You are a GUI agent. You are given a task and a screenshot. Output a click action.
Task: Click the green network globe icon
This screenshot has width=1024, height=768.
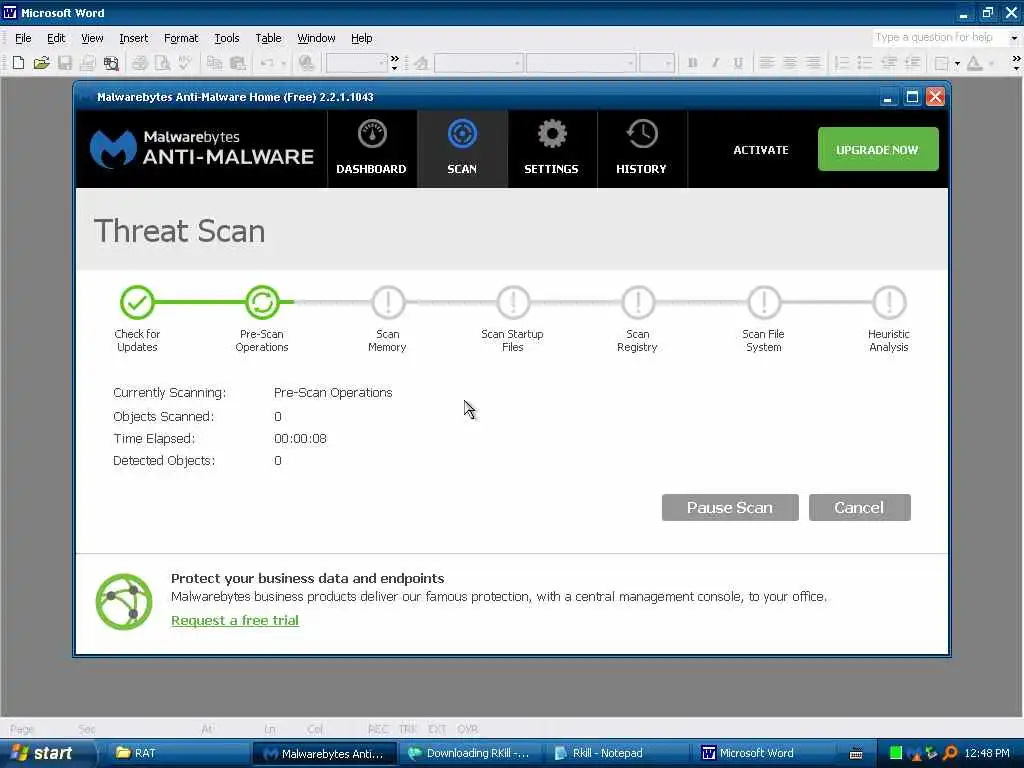[124, 601]
